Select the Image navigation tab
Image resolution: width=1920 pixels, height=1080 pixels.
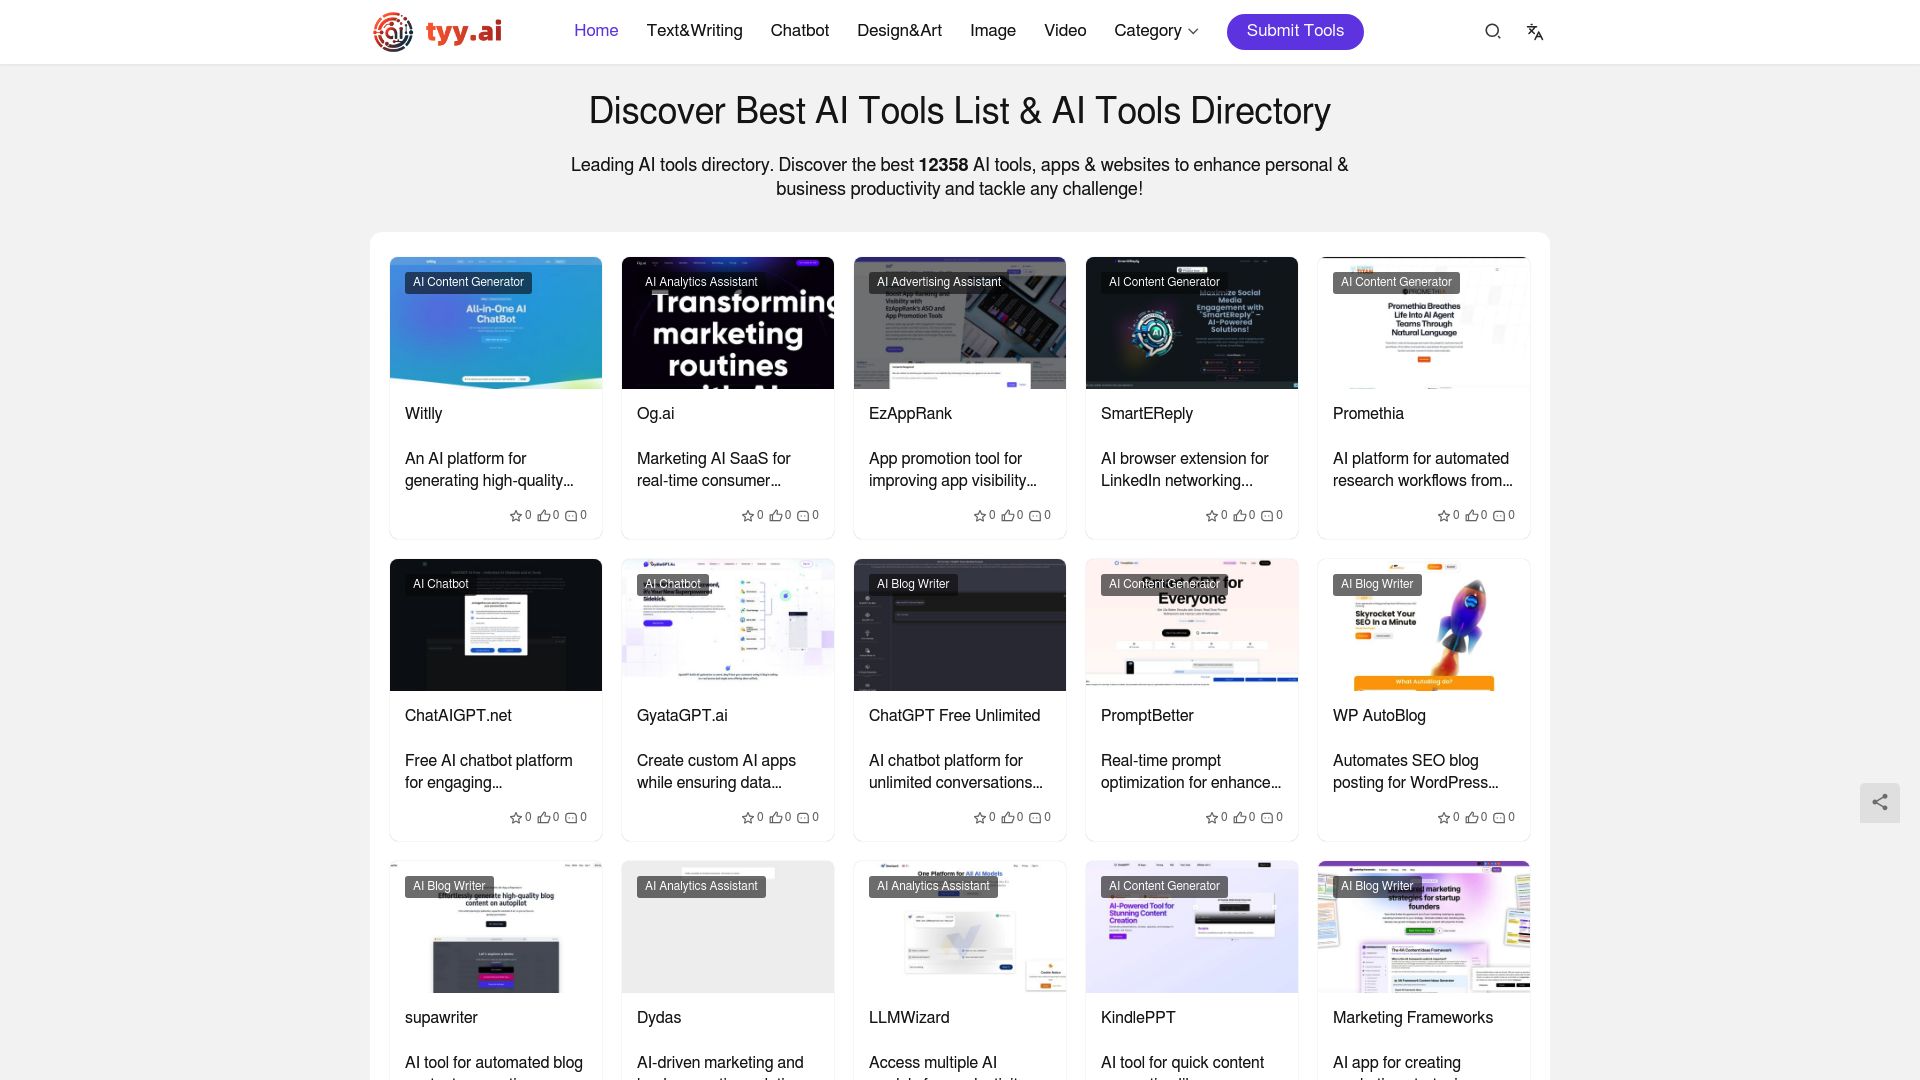click(992, 31)
